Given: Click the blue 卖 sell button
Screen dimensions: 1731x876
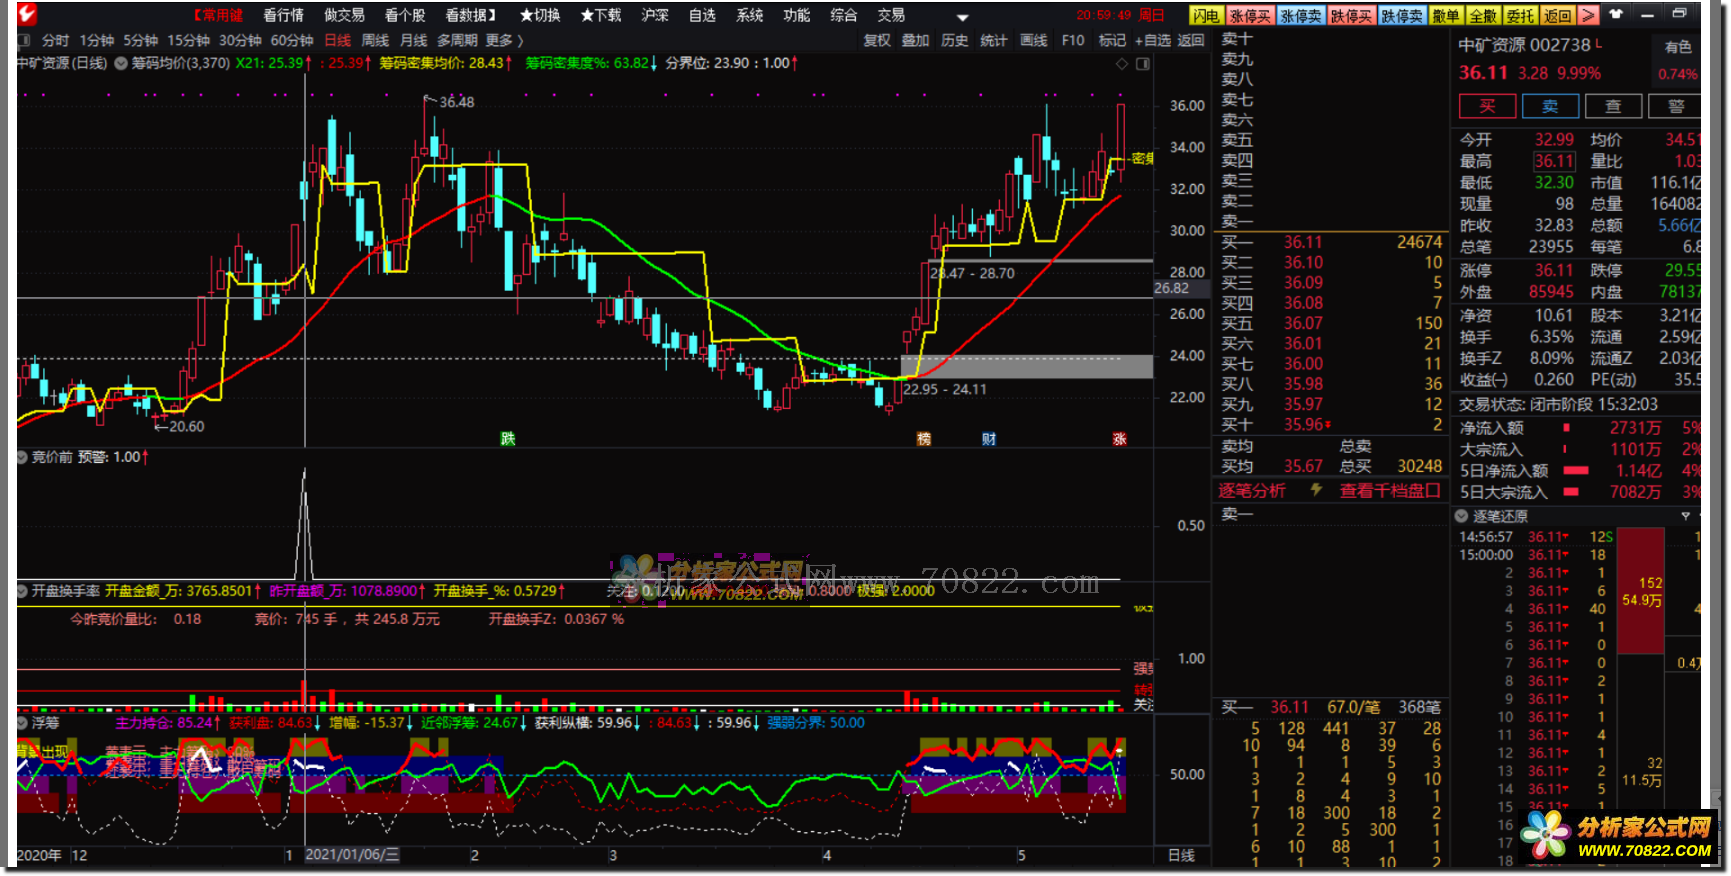Looking at the screenshot, I should (x=1550, y=106).
